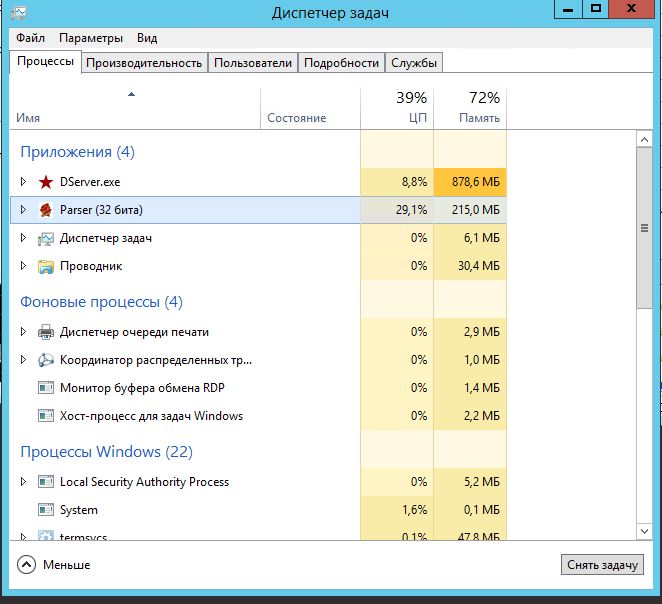Click the scrollbar down arrow

click(644, 531)
